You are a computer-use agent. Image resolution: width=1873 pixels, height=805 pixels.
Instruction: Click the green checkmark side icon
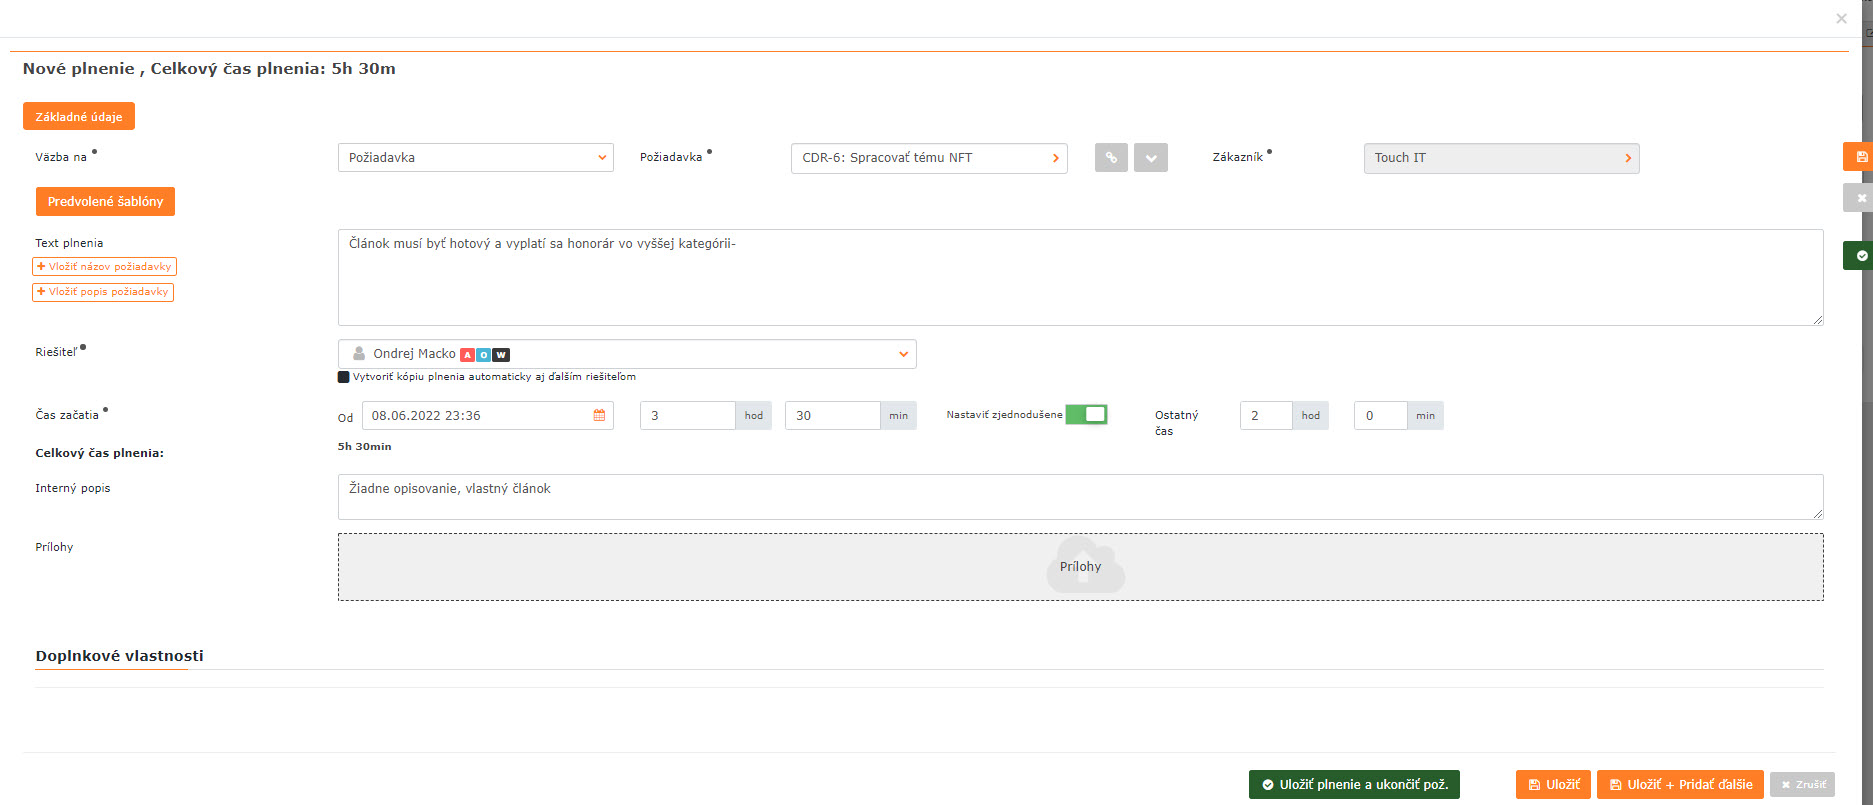pyautogui.click(x=1859, y=256)
